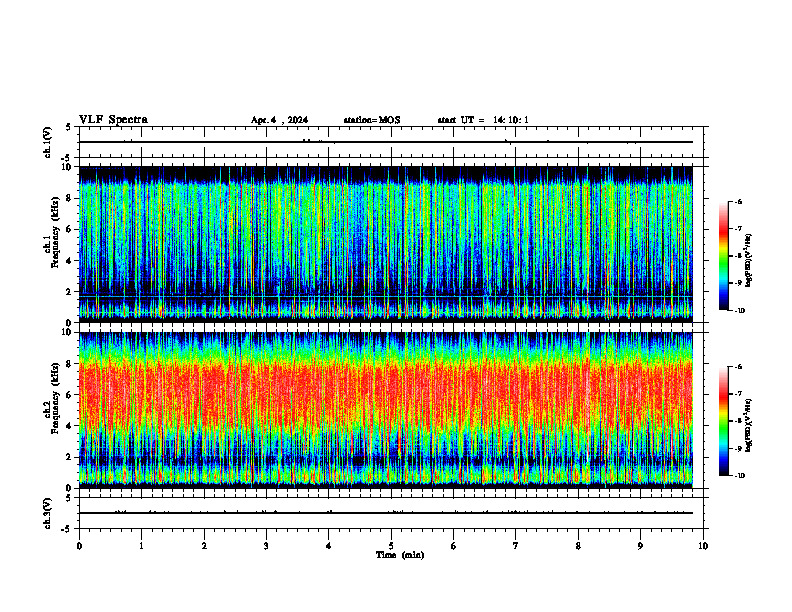This screenshot has height=612, width=792.
Task: Click inside the ch.2 spectrogram panel
Action: pyautogui.click(x=386, y=410)
